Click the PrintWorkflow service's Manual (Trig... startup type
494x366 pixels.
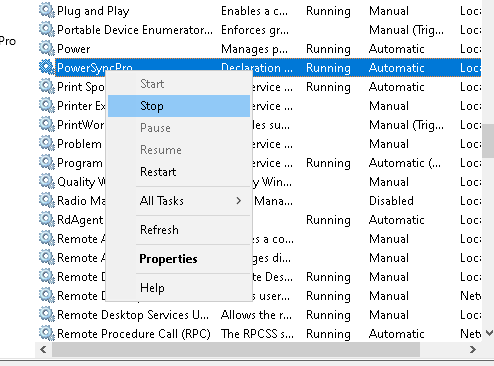pos(406,125)
